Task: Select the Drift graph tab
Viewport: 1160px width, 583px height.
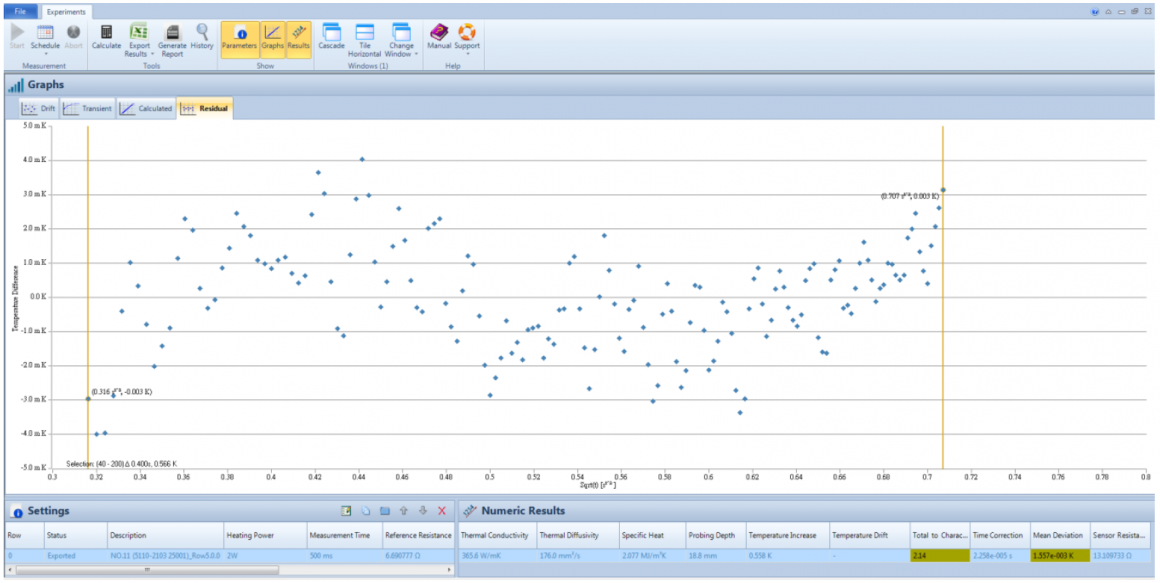Action: 38,109
